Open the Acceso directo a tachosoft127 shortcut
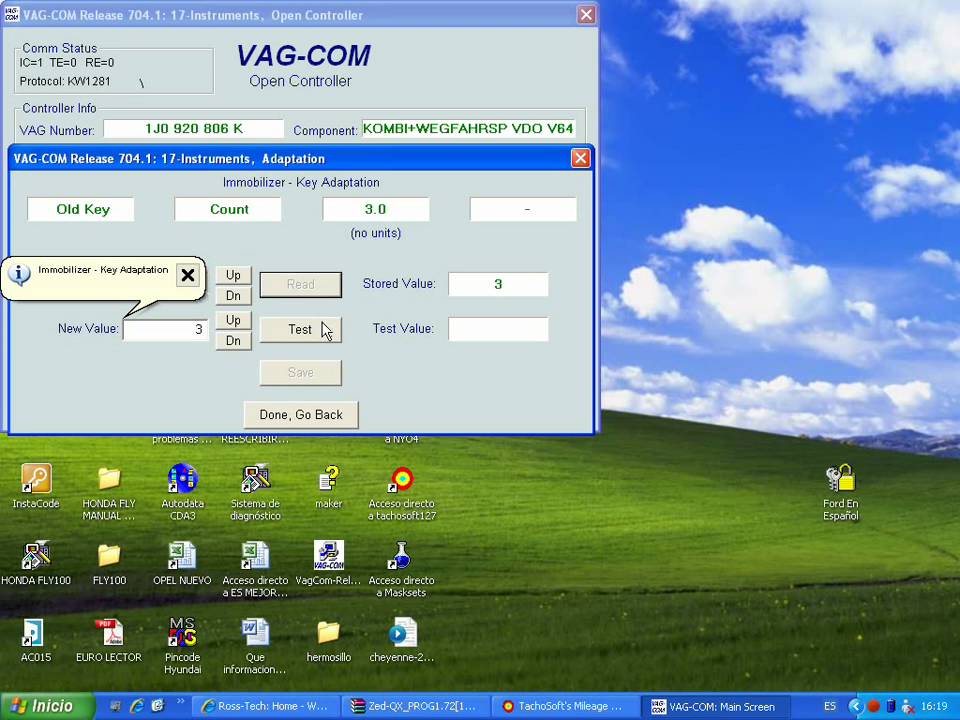960x720 pixels. coord(402,492)
